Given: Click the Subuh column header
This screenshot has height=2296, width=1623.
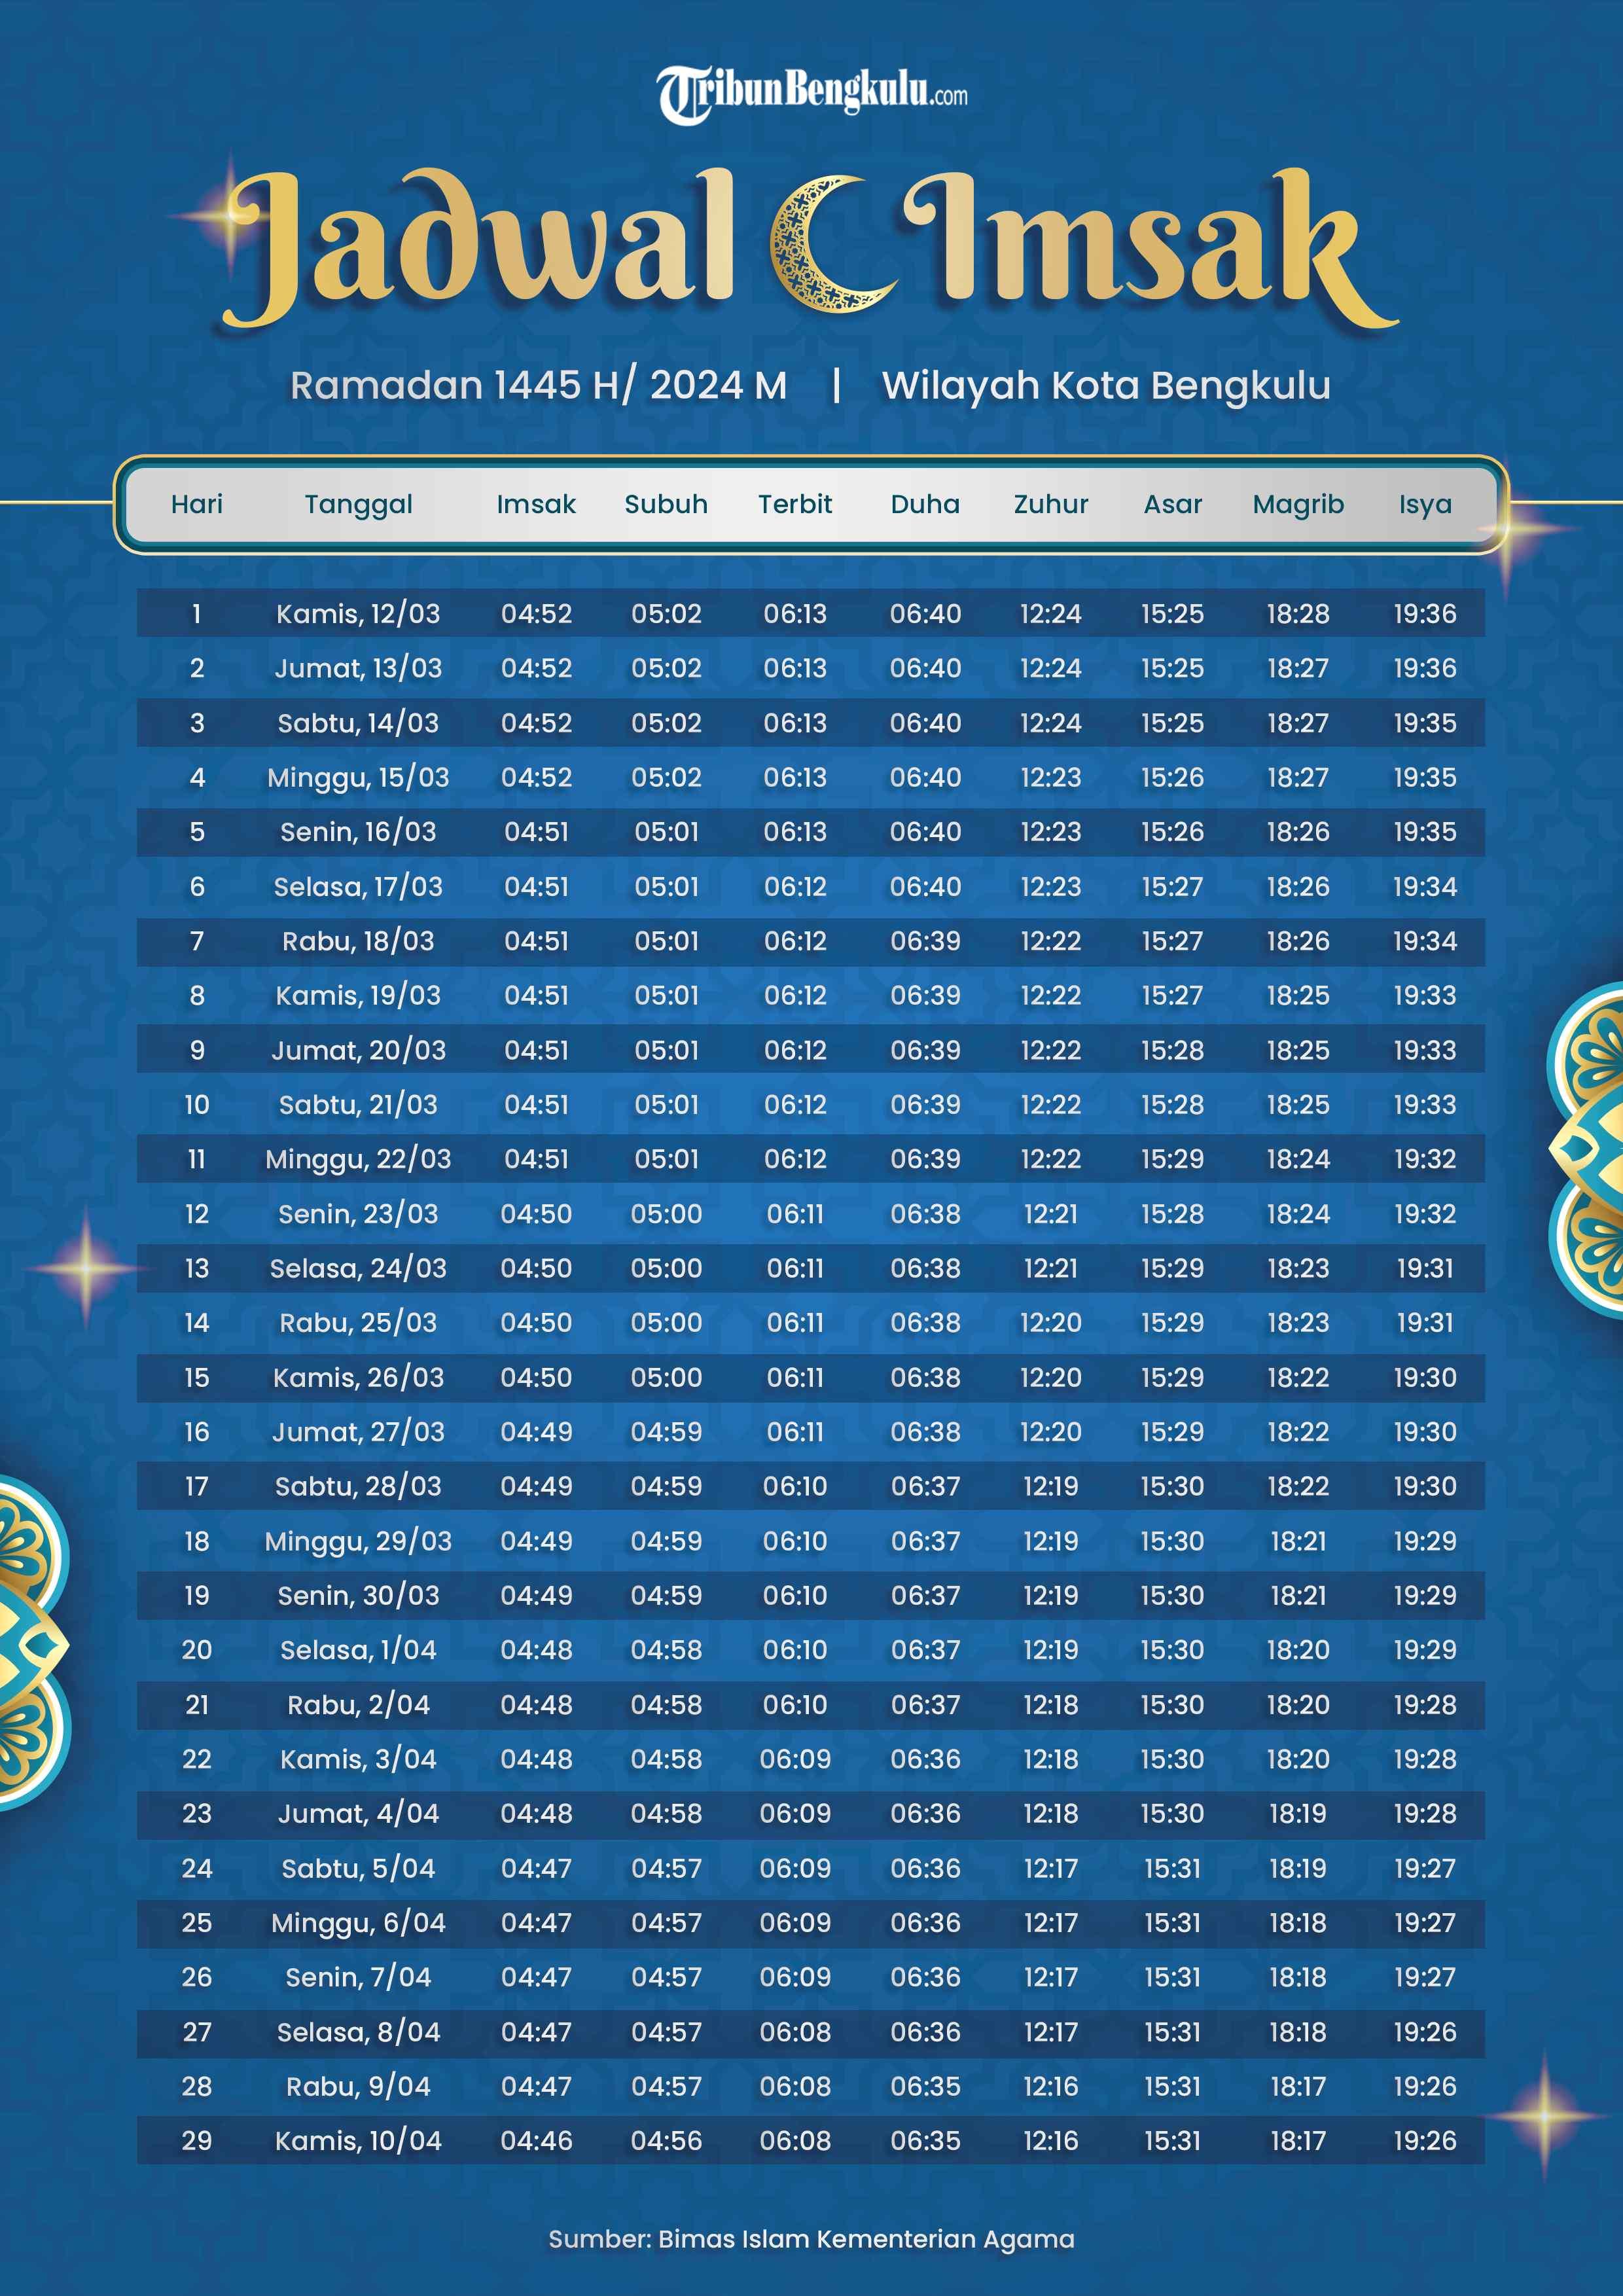Looking at the screenshot, I should click(666, 504).
